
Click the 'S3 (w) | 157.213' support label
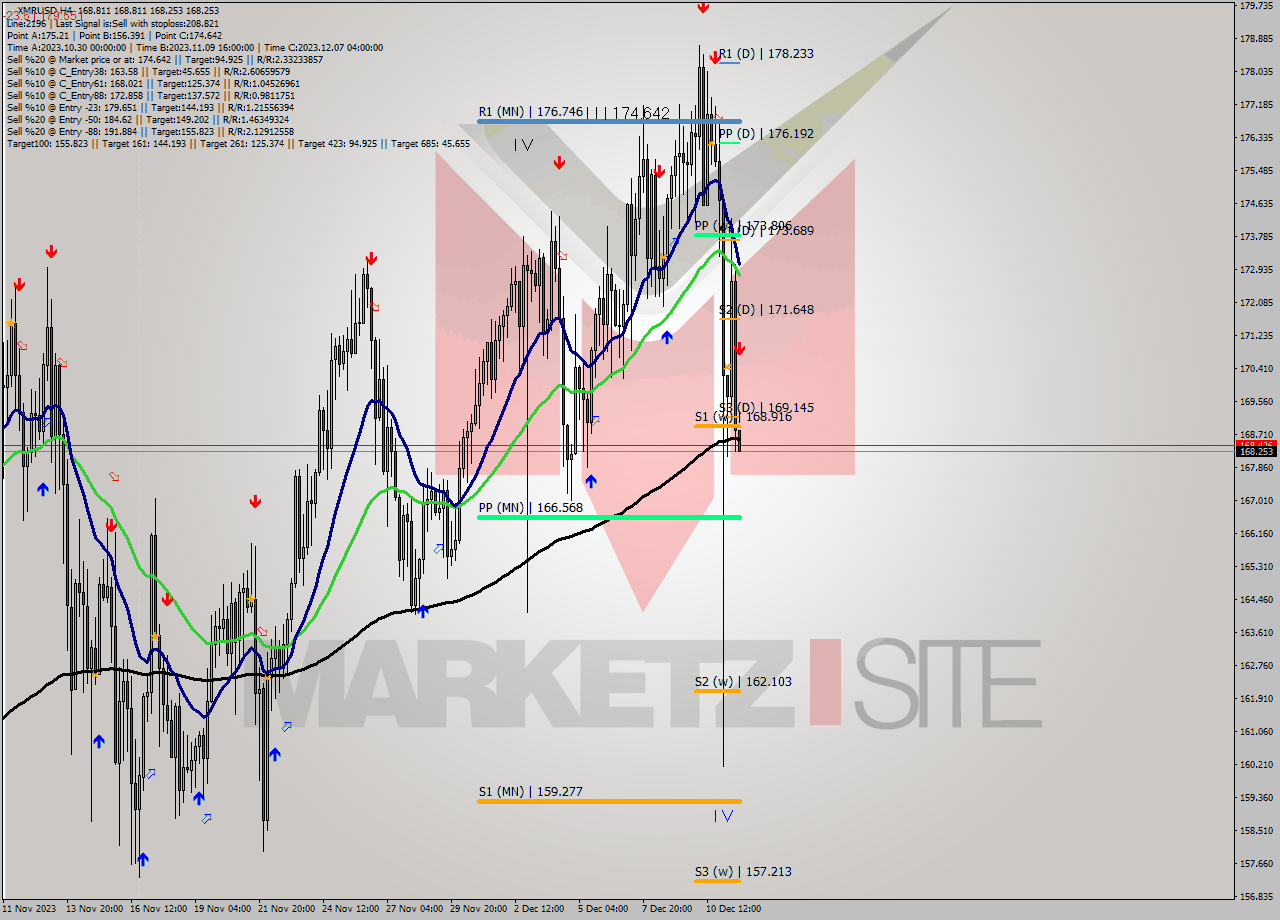click(x=743, y=871)
